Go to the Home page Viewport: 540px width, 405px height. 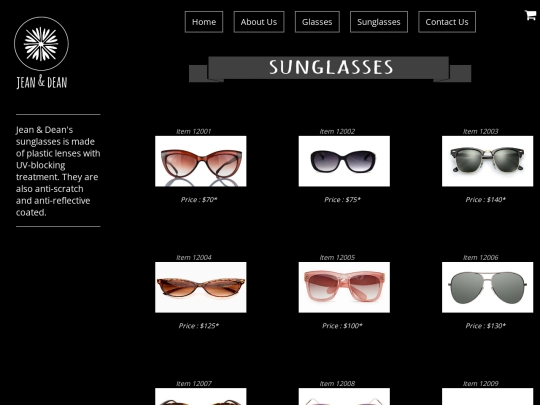tap(204, 22)
